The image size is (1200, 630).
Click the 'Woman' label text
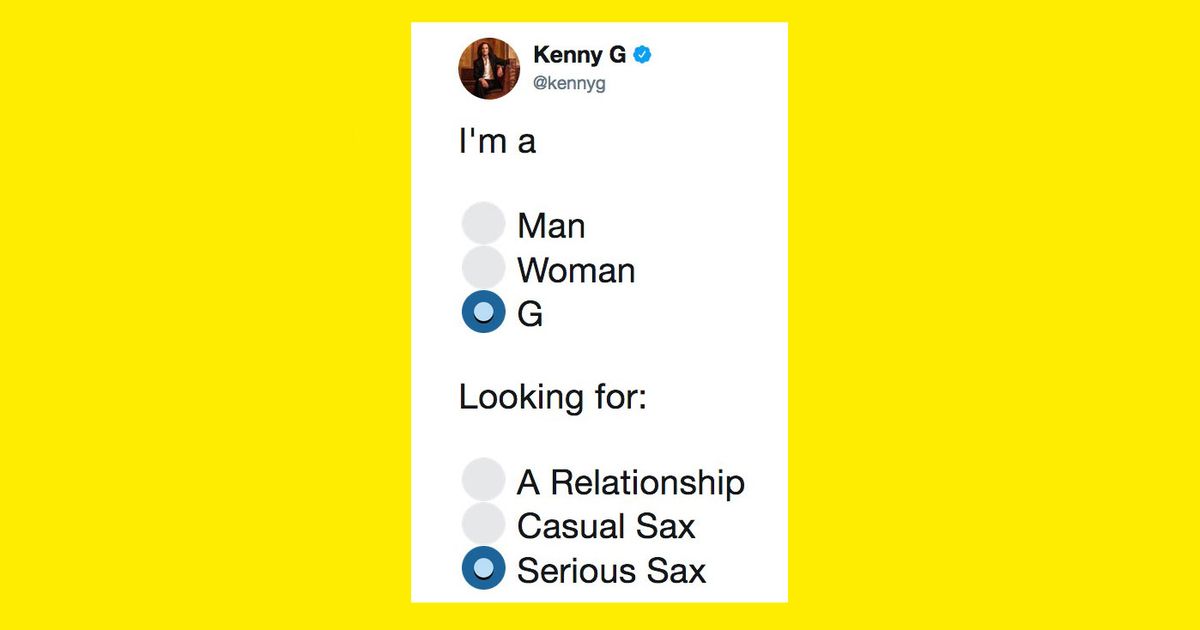click(x=575, y=269)
